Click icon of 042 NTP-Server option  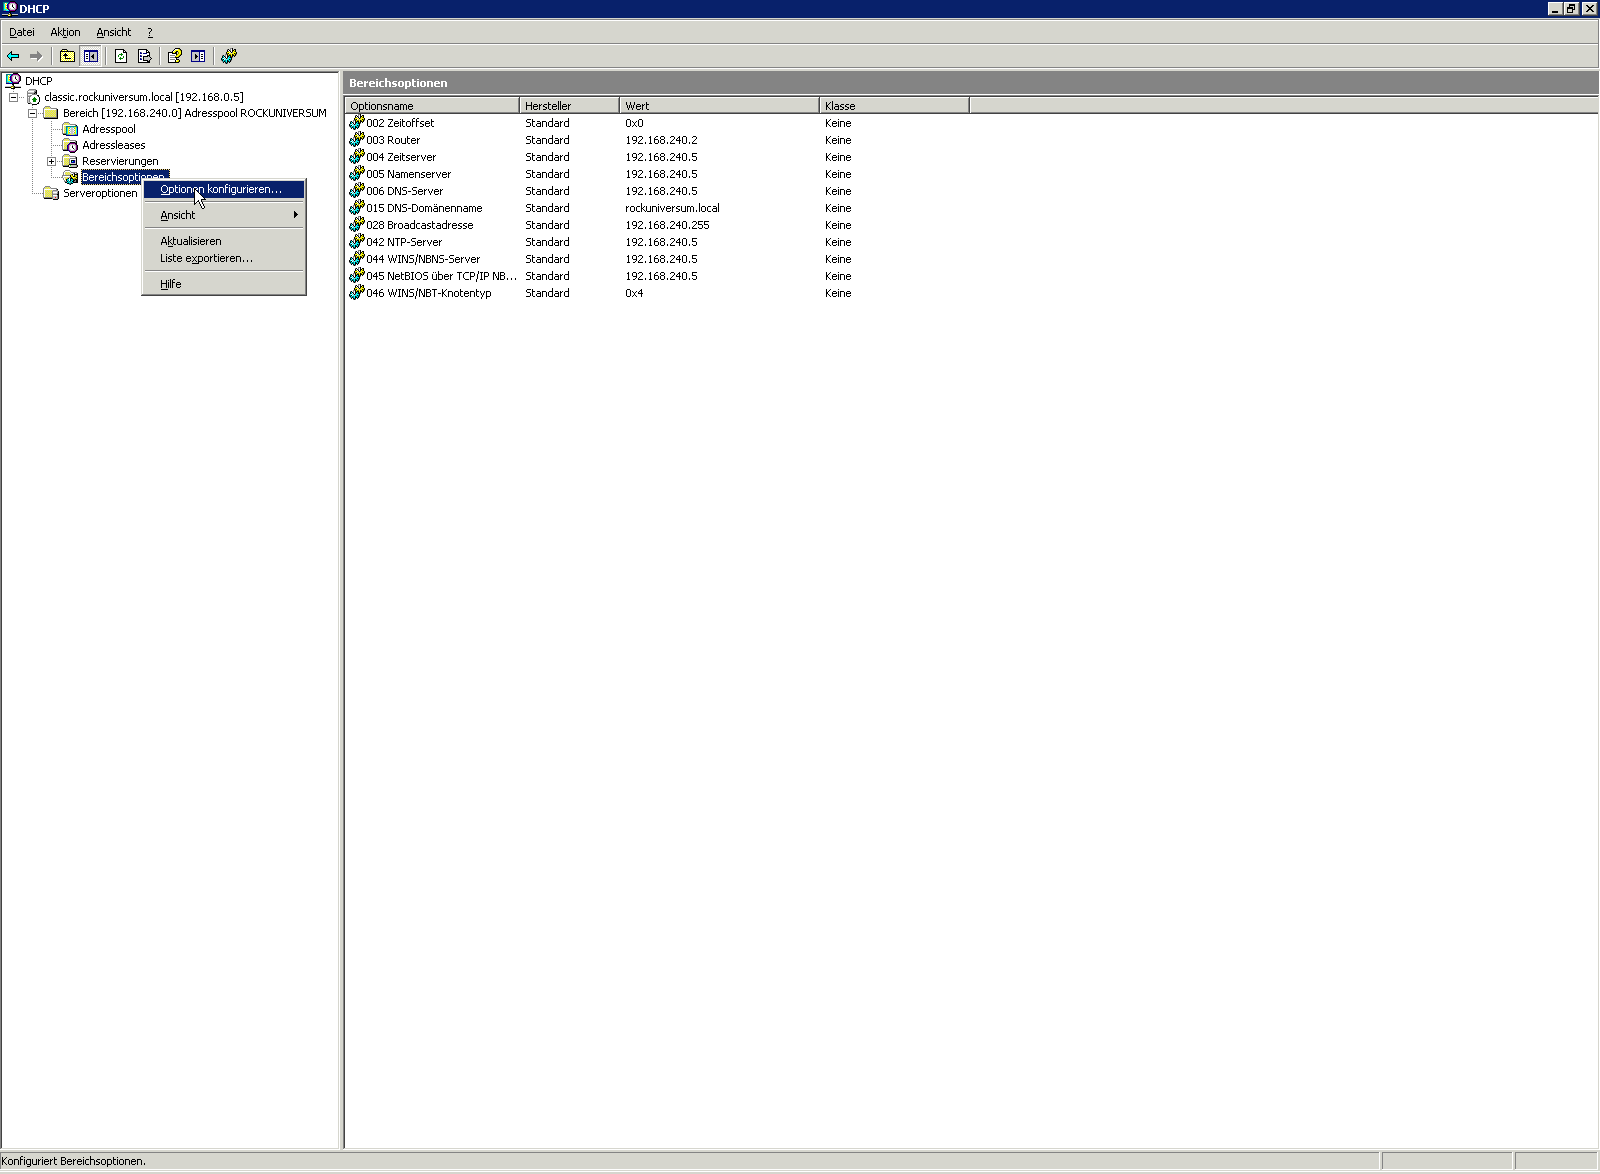click(356, 241)
